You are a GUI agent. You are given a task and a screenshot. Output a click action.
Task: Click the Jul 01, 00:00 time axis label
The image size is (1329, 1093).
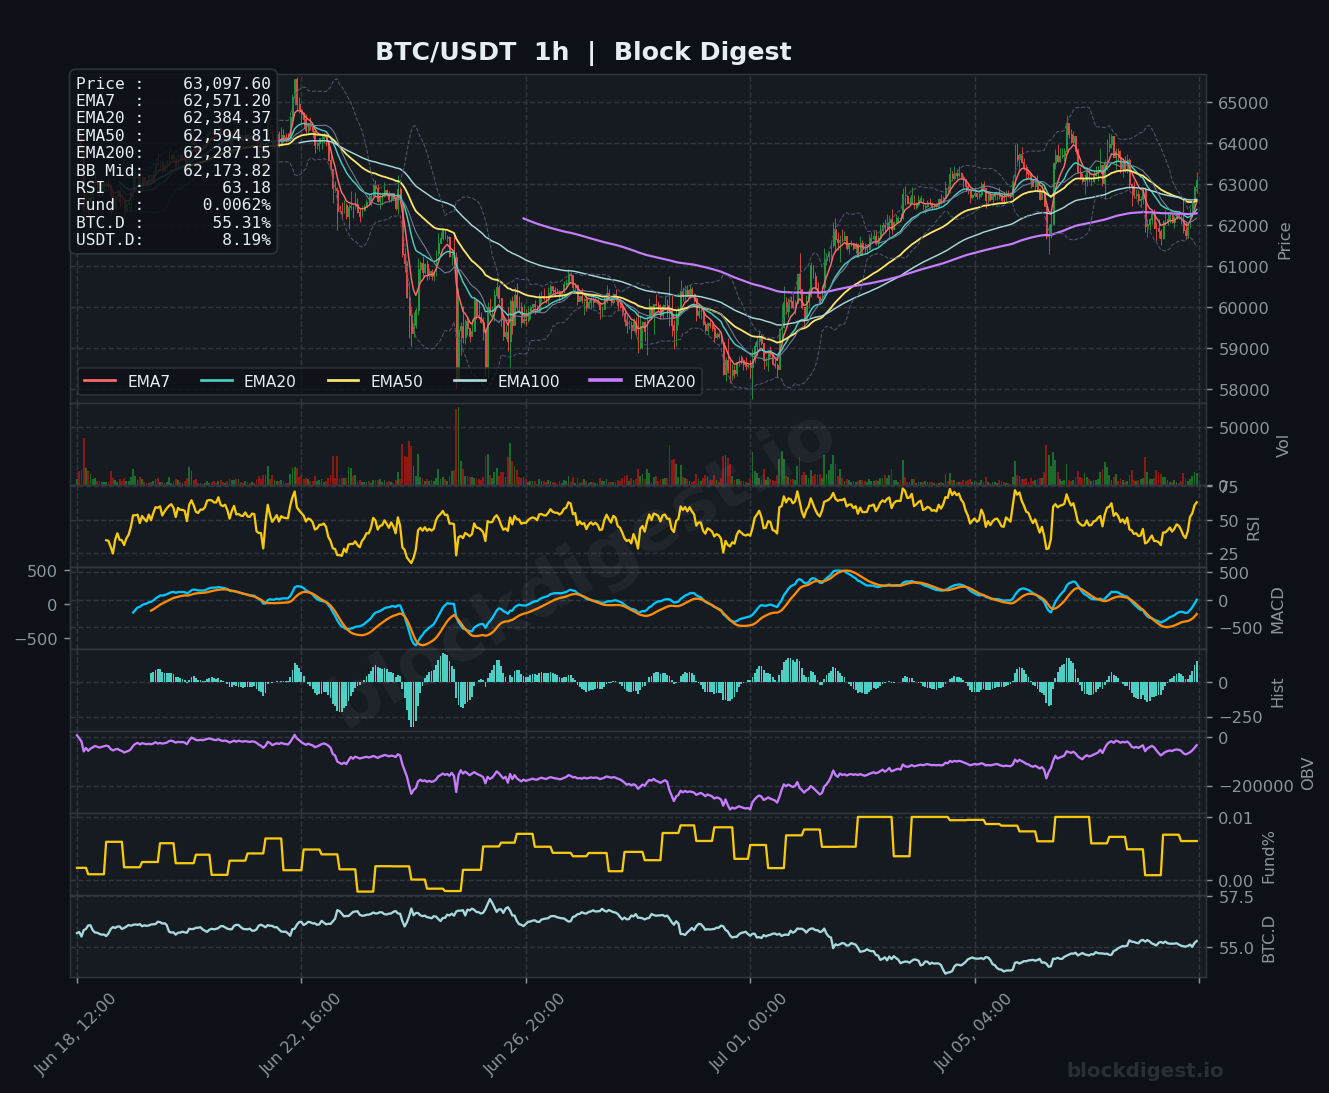click(x=749, y=1034)
